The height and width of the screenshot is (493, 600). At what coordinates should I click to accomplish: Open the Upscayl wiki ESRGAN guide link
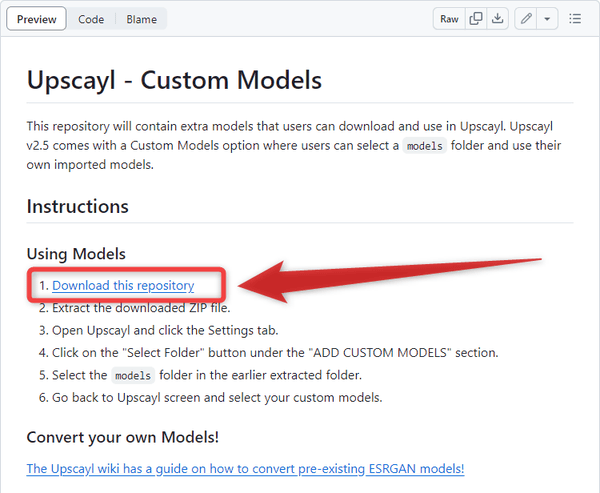click(245, 469)
